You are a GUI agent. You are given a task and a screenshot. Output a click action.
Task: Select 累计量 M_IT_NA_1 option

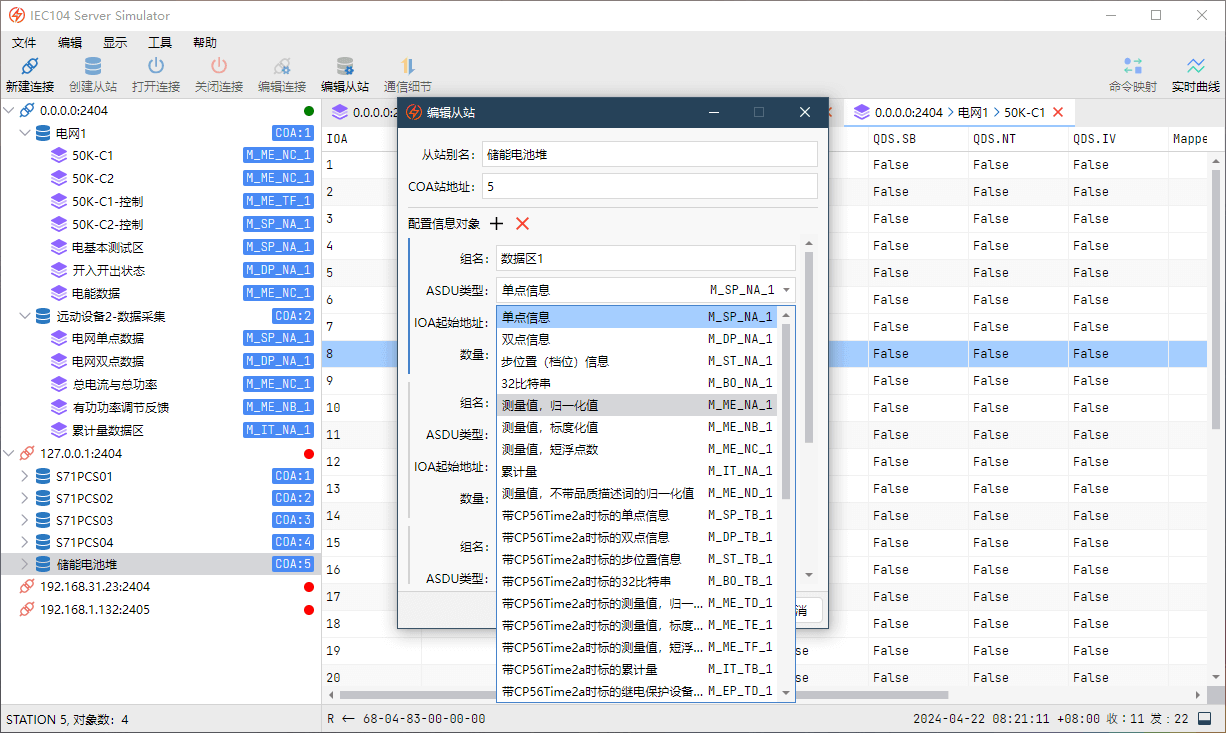pos(636,471)
